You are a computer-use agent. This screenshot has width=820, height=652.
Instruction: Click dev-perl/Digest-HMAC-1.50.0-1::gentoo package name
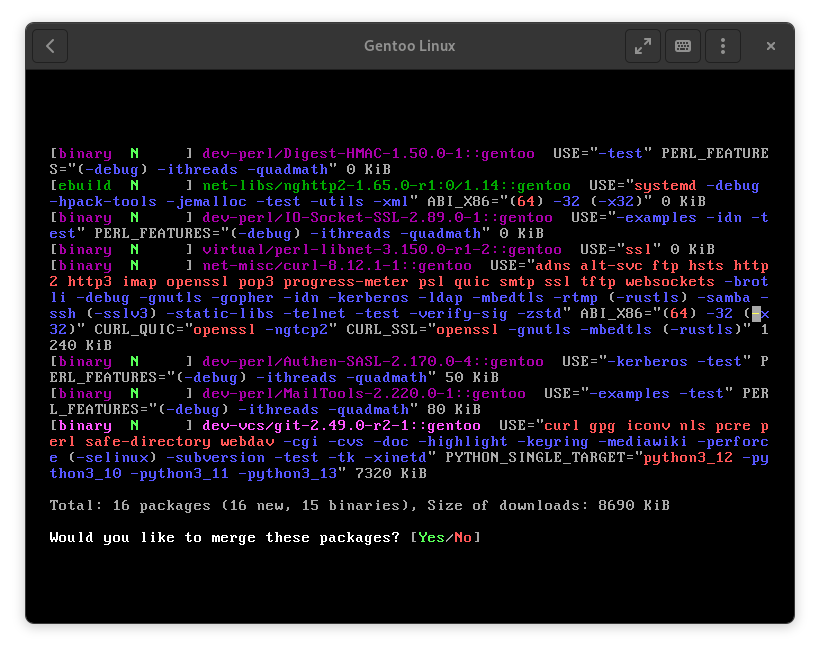point(368,154)
